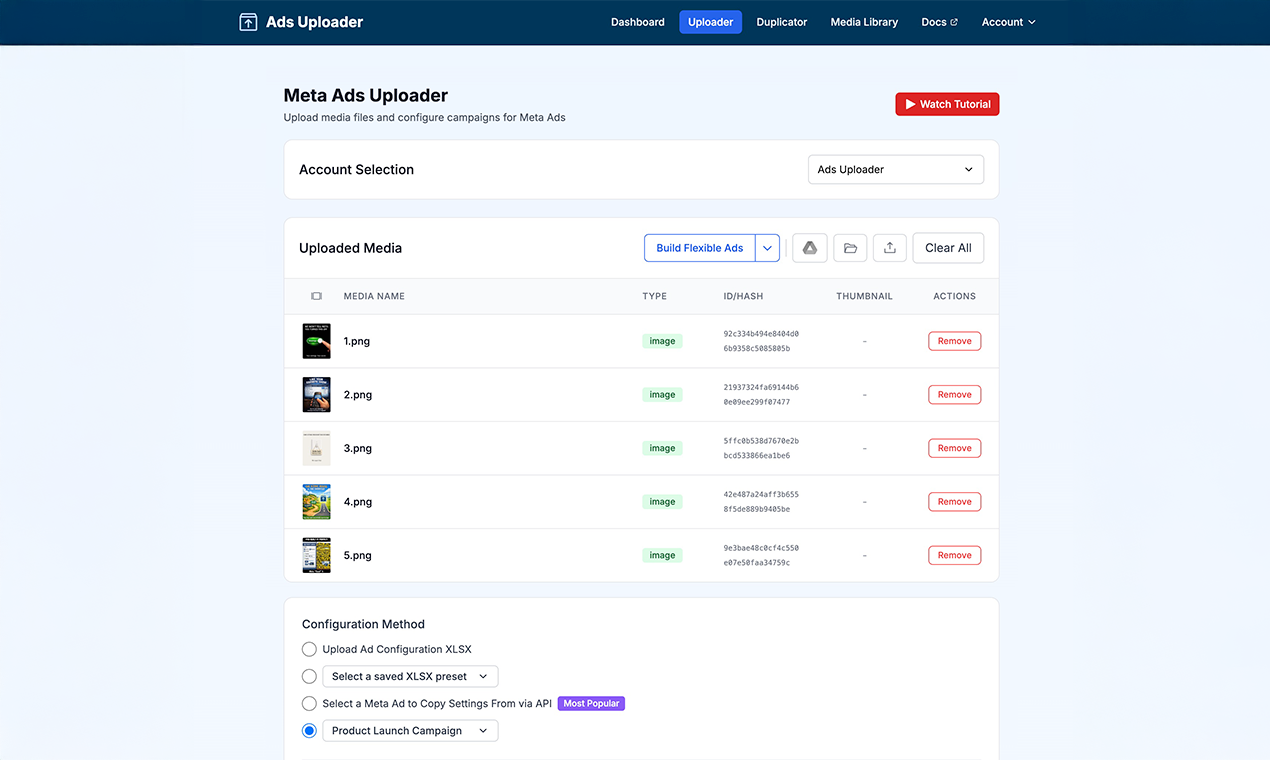1270x760 pixels.
Task: Click the upload media icon
Action: pos(889,247)
